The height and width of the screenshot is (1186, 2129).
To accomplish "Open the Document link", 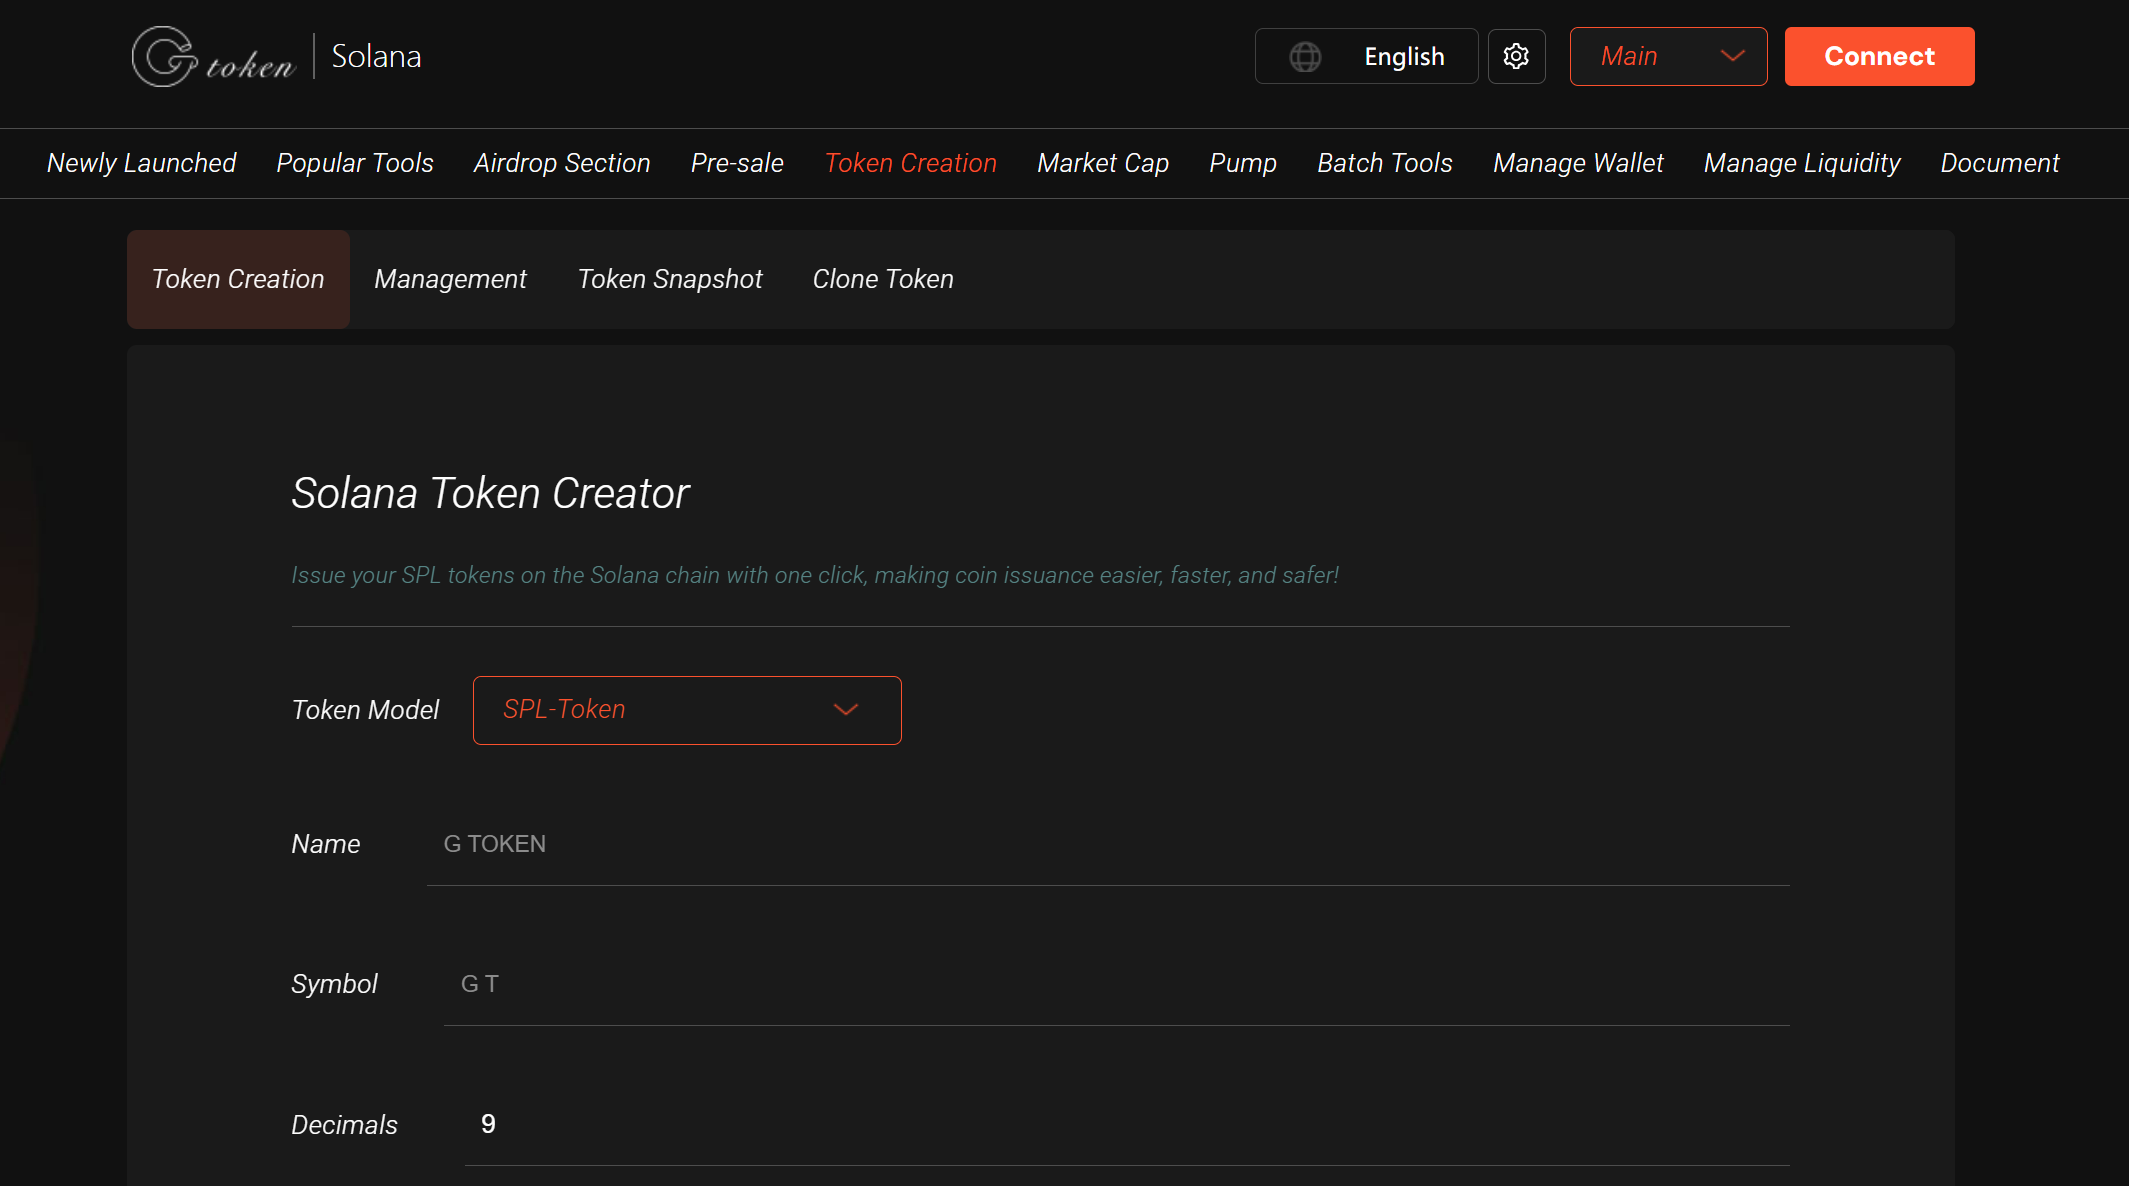I will (x=2000, y=163).
